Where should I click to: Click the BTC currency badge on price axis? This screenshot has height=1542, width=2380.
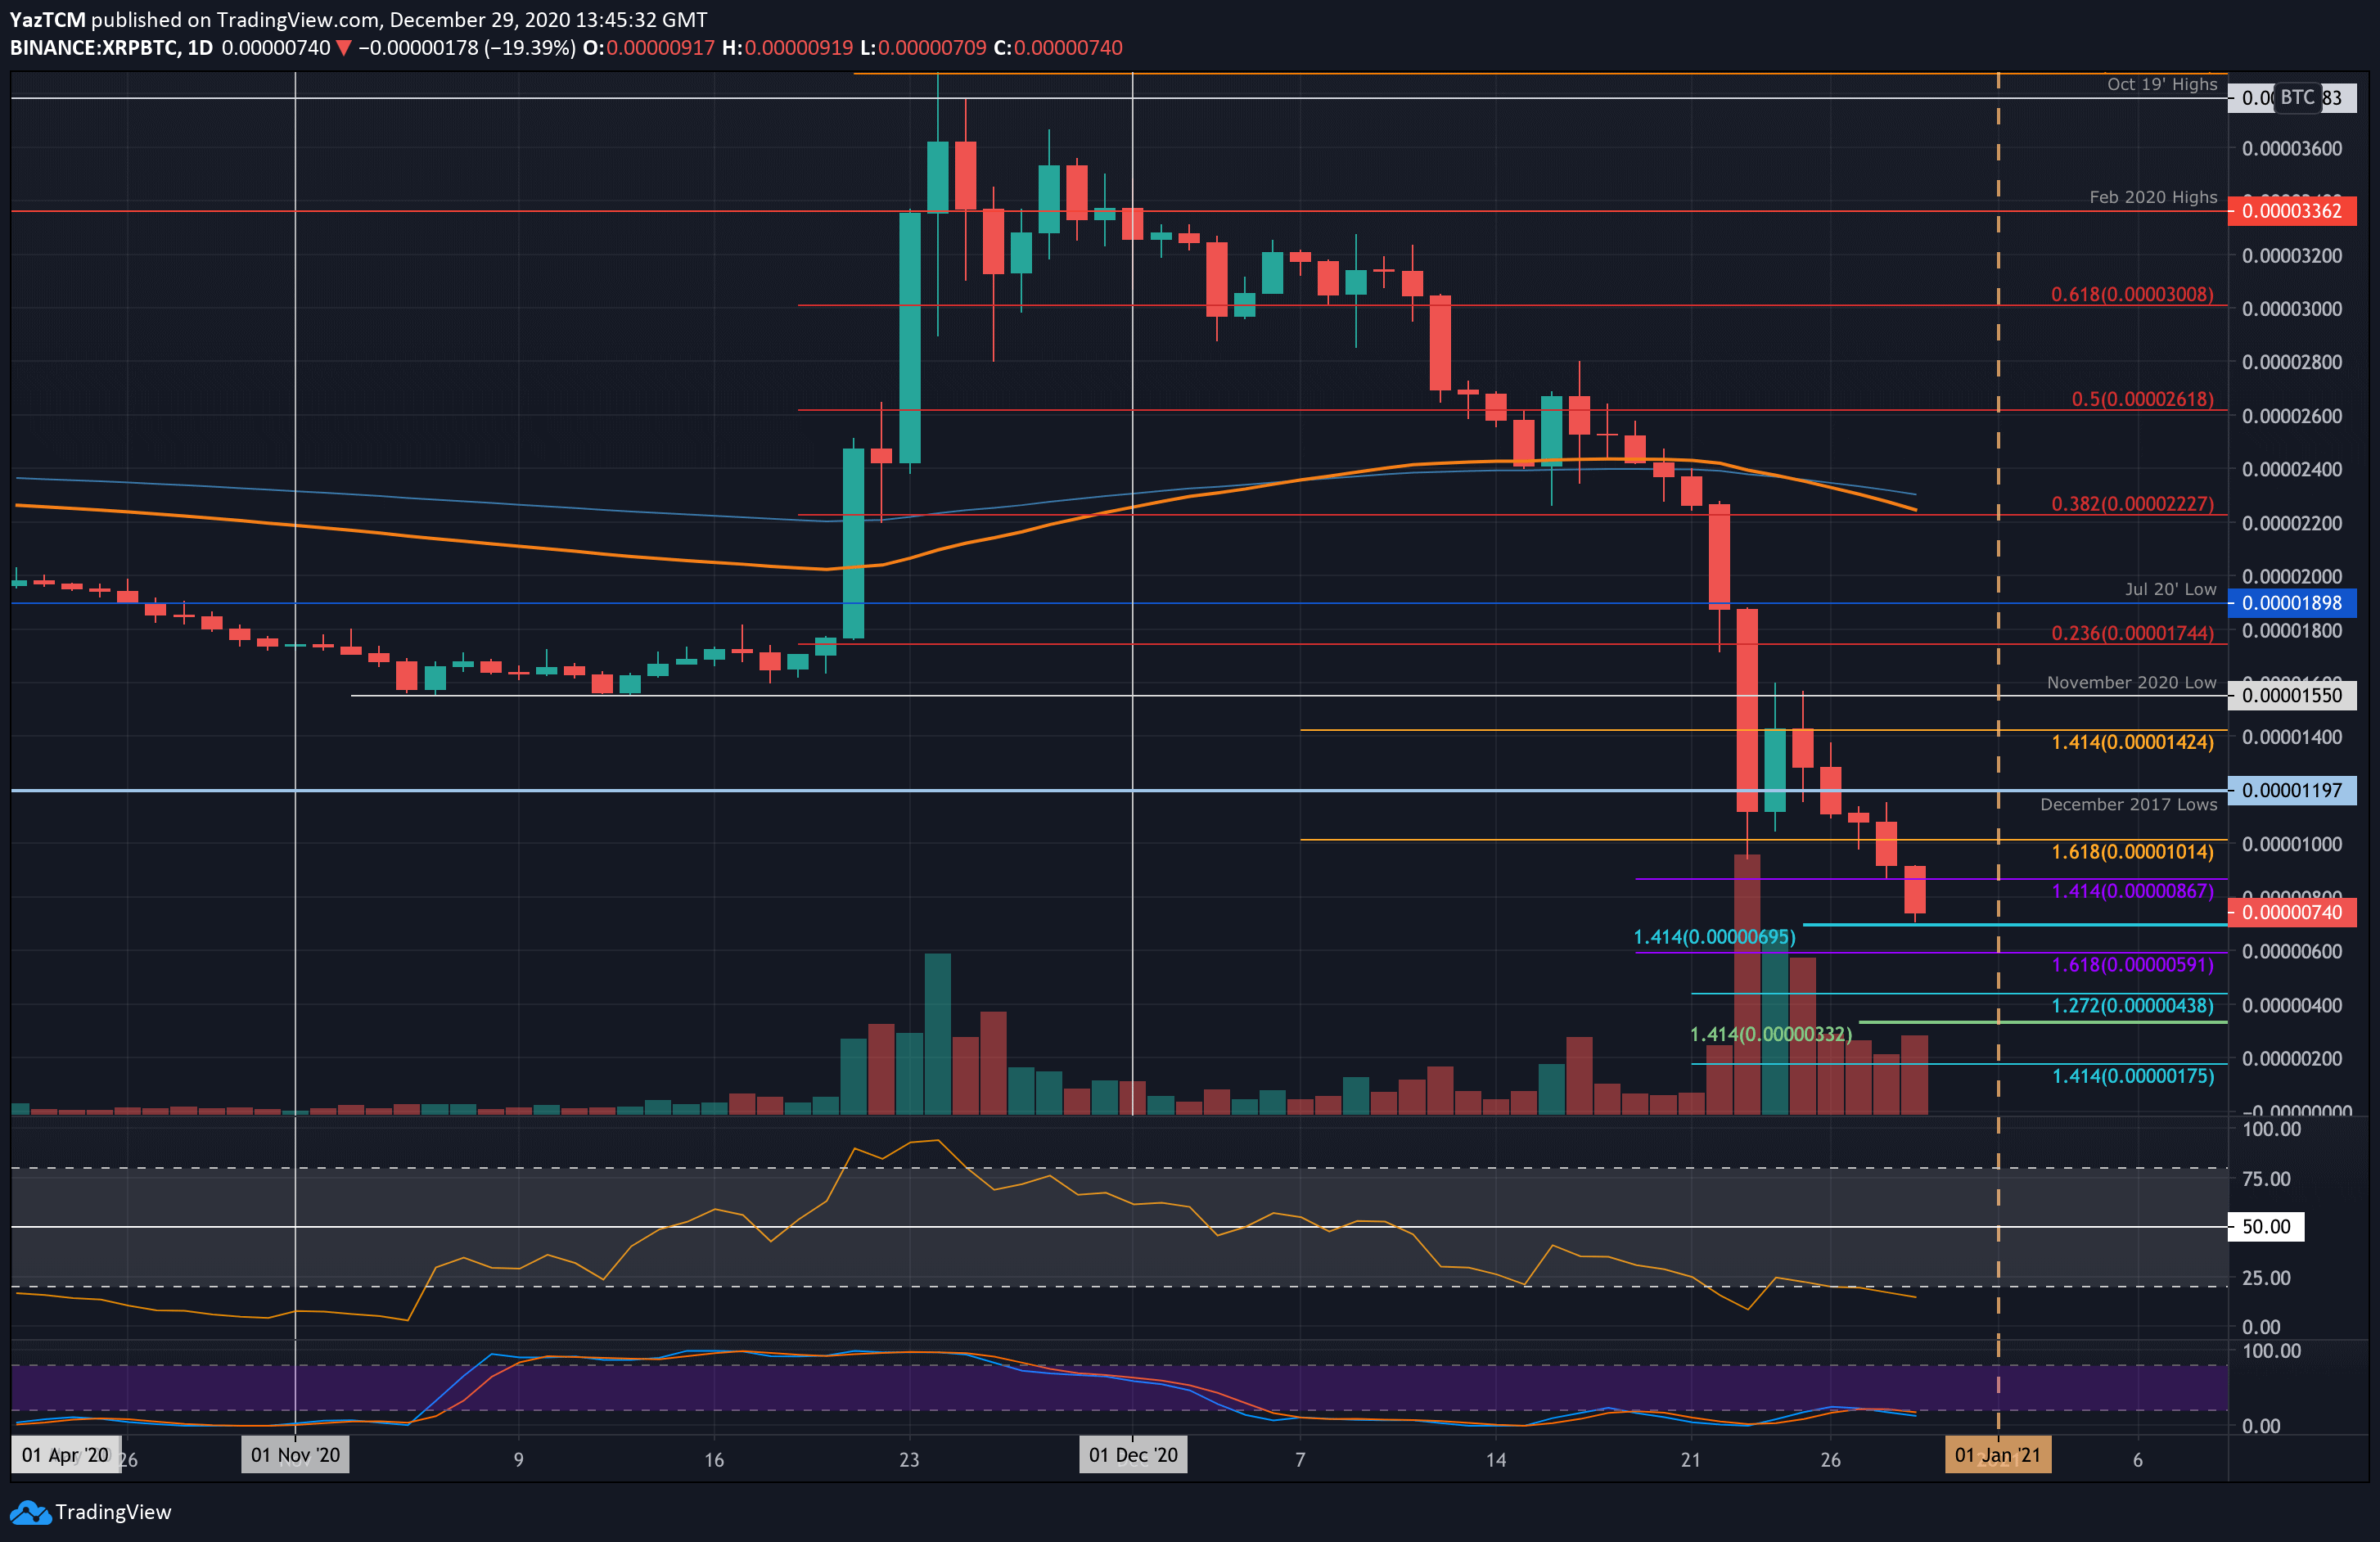tap(2297, 97)
